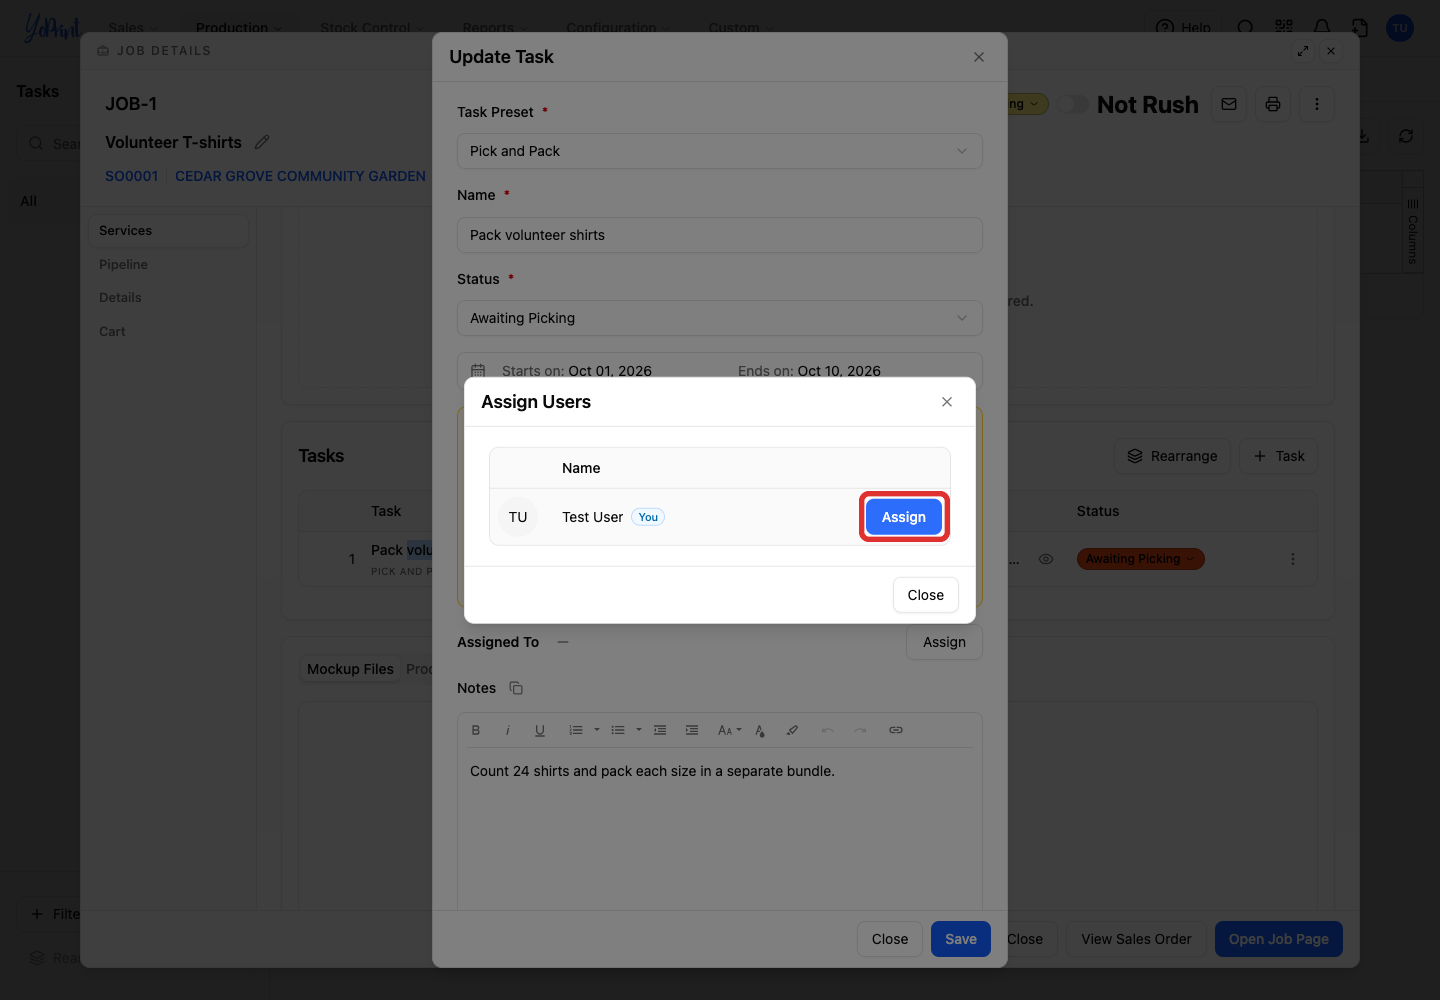The width and height of the screenshot is (1440, 1000).
Task: Edit job title with pencil icon
Action: [x=262, y=142]
